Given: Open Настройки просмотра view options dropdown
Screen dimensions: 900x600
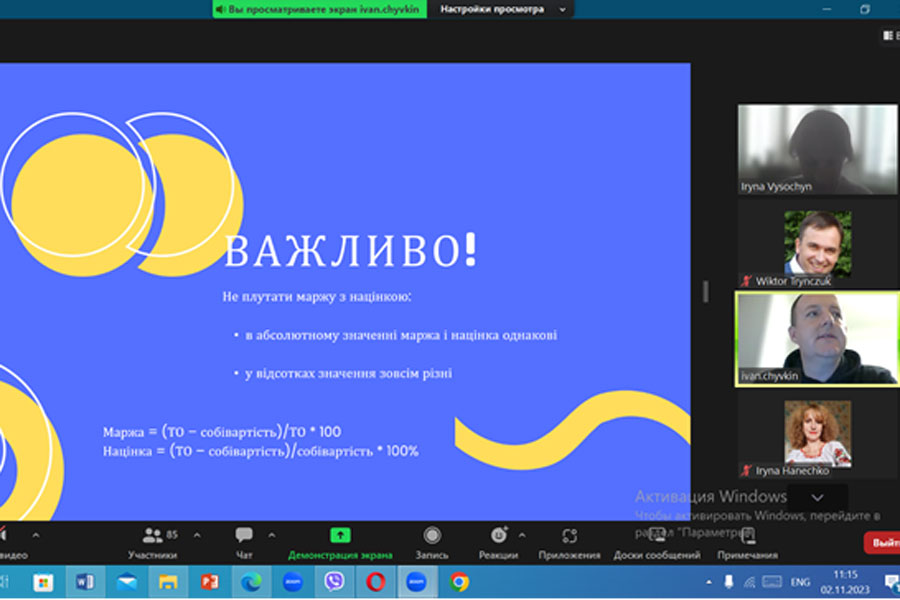Looking at the screenshot, I should click(503, 9).
